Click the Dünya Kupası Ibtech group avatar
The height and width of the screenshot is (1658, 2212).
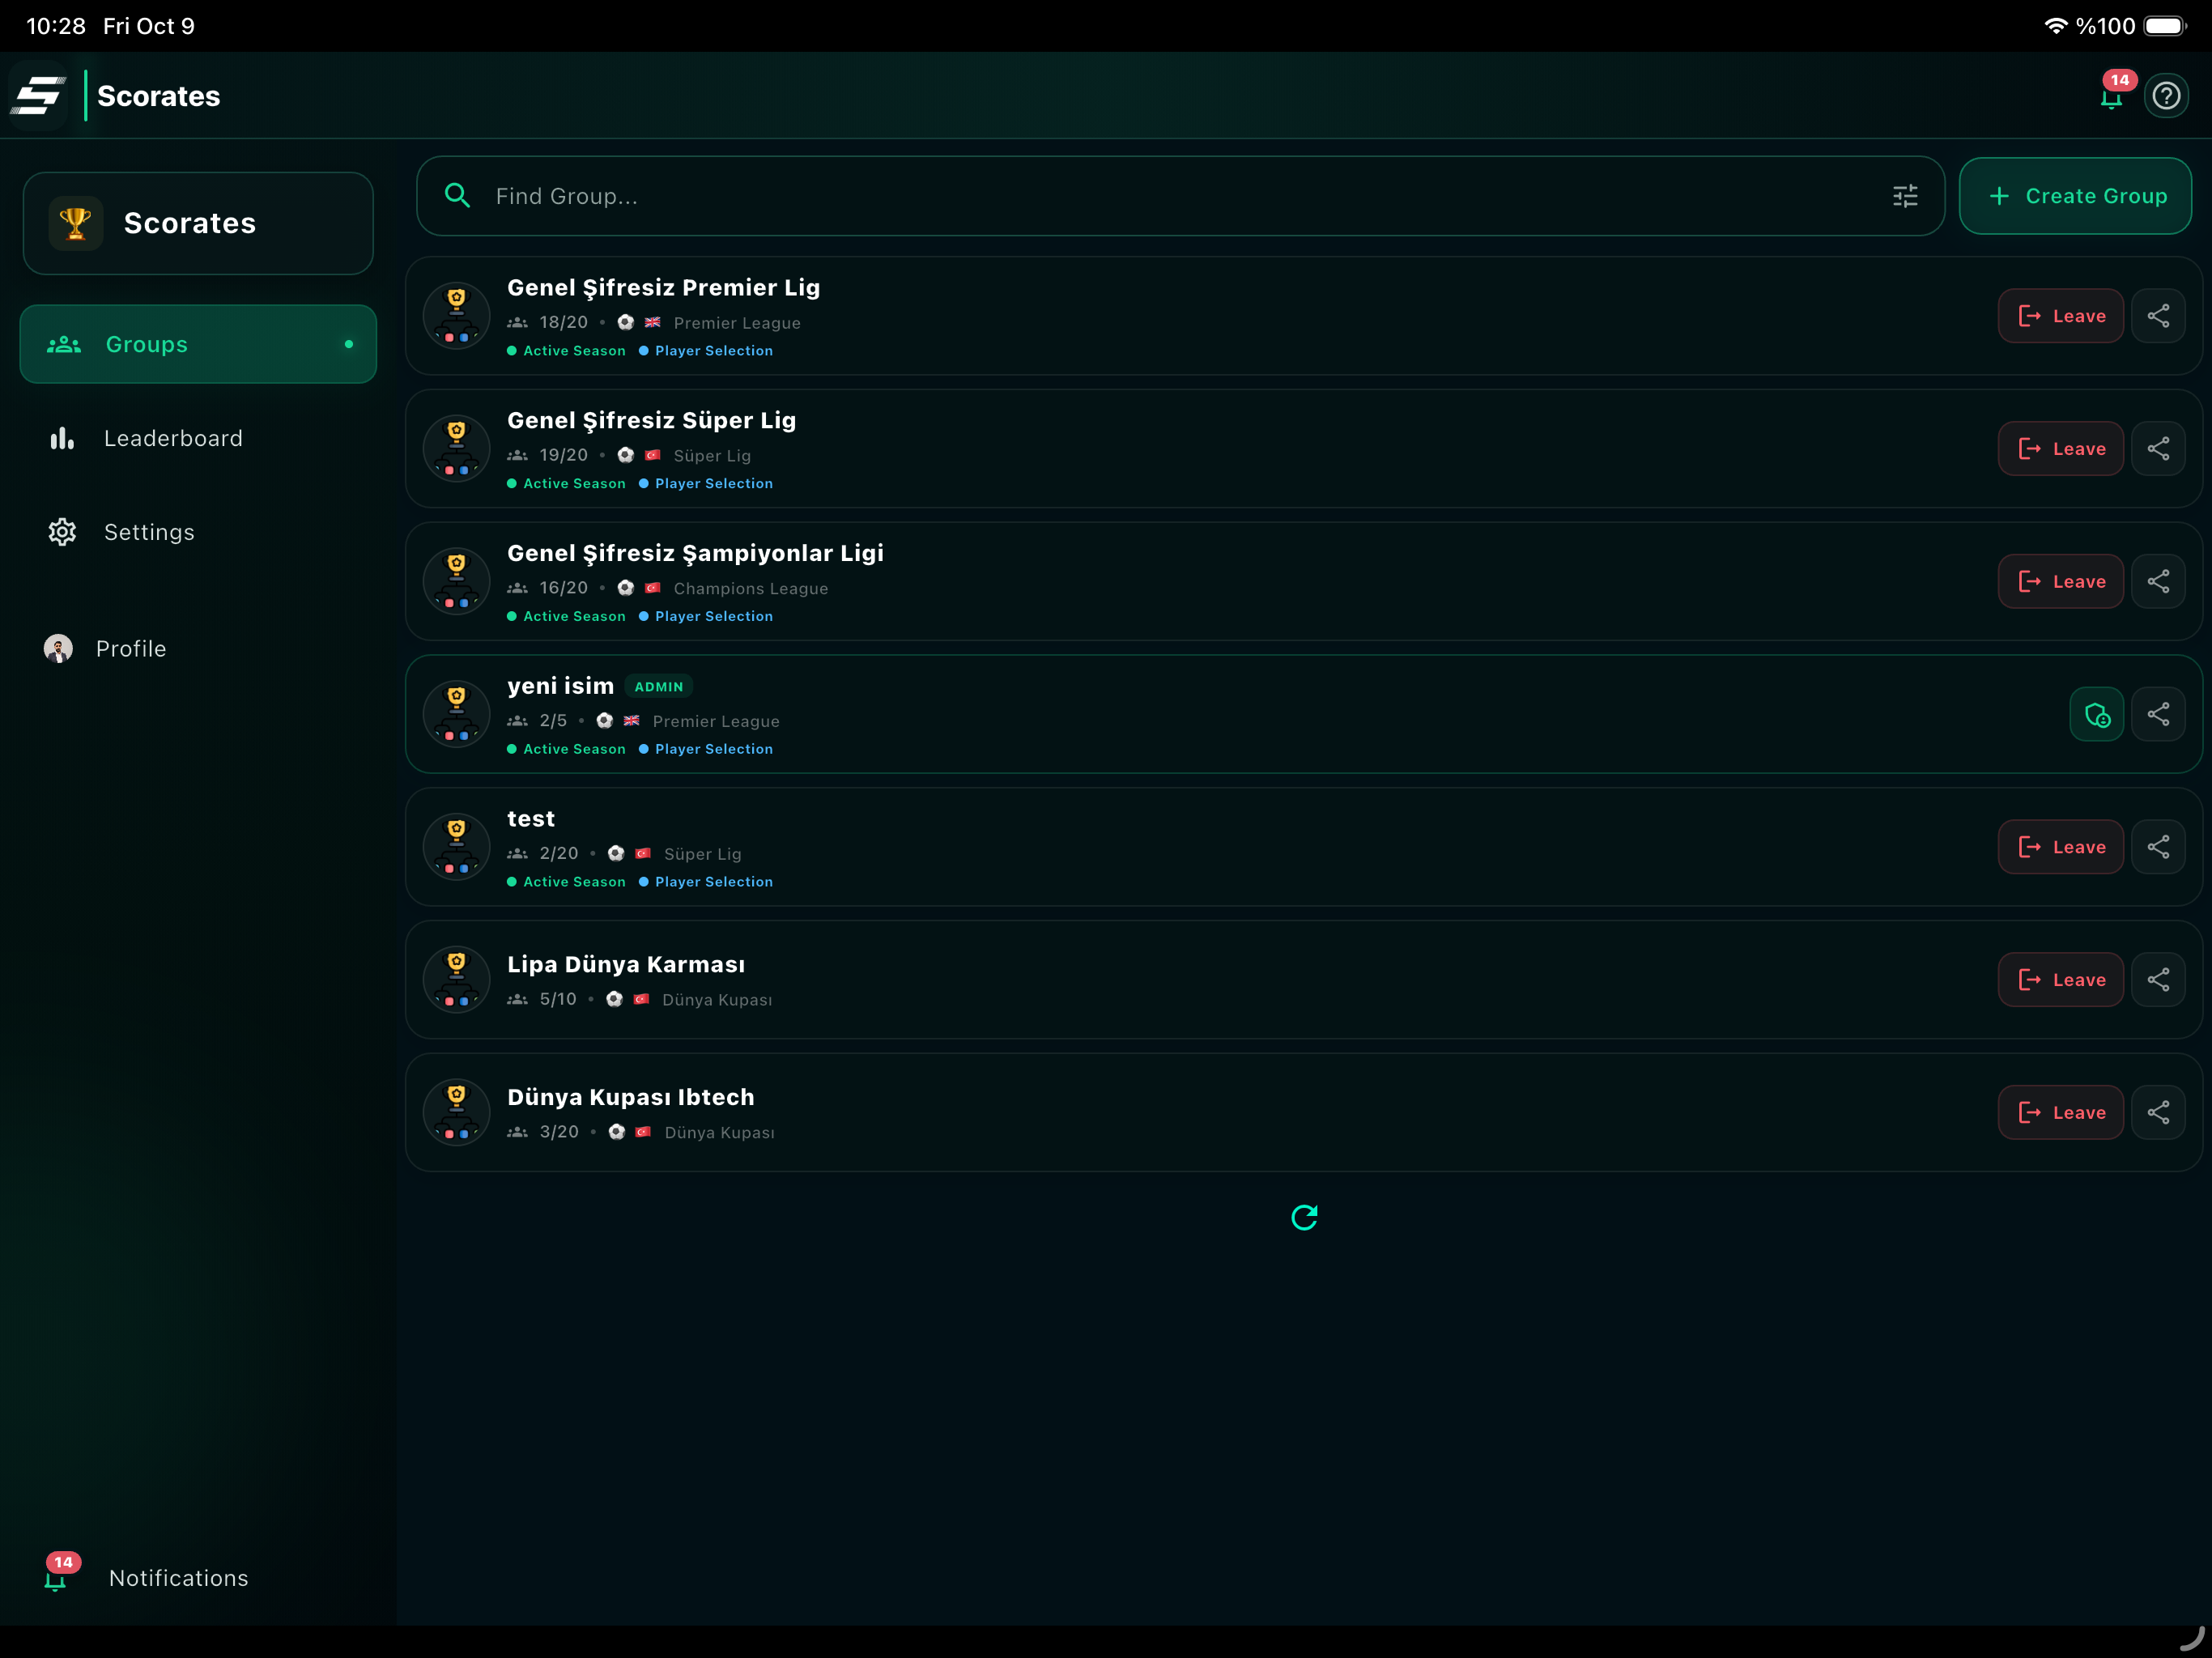pyautogui.click(x=456, y=1113)
